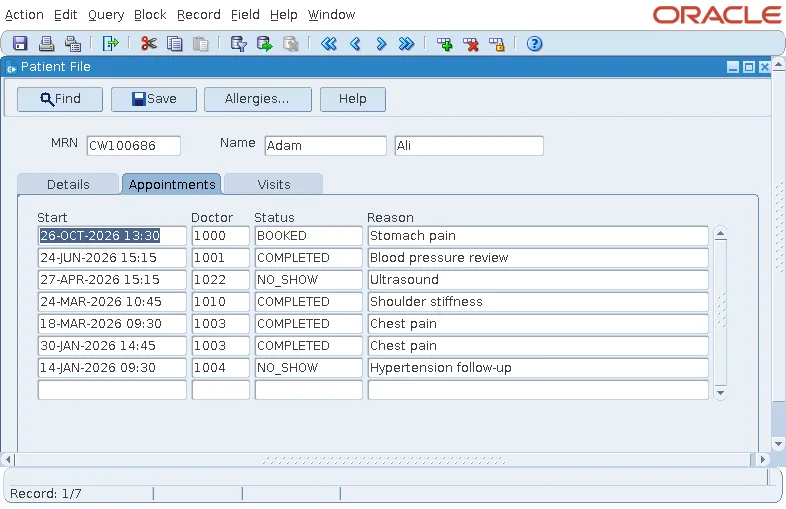Go to previous block double-arrow icon
The image size is (786, 509).
click(x=329, y=44)
